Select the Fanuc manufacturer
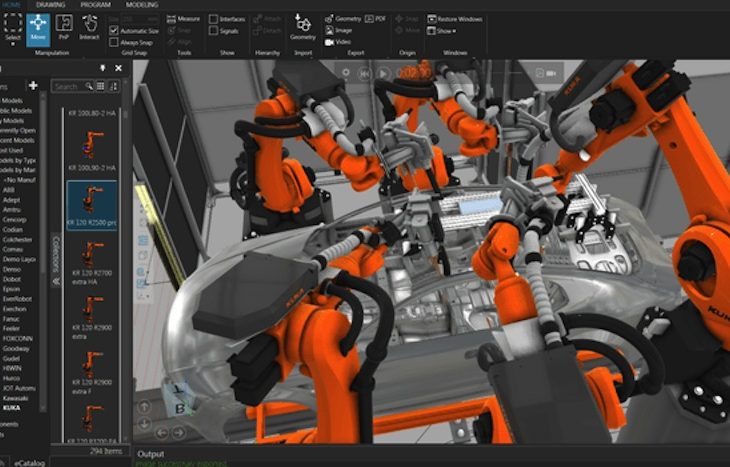Image resolution: width=730 pixels, height=467 pixels. [11, 318]
